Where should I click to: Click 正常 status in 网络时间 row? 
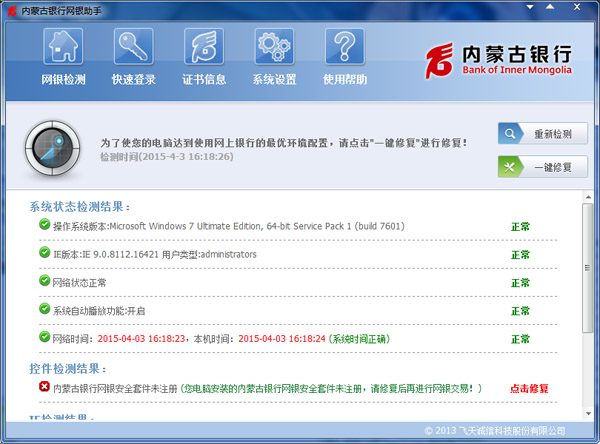[520, 339]
